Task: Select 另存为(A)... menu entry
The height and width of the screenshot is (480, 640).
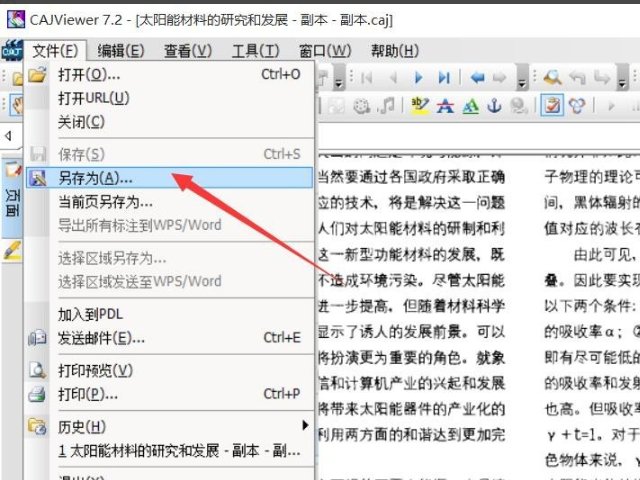Action: pyautogui.click(x=169, y=178)
